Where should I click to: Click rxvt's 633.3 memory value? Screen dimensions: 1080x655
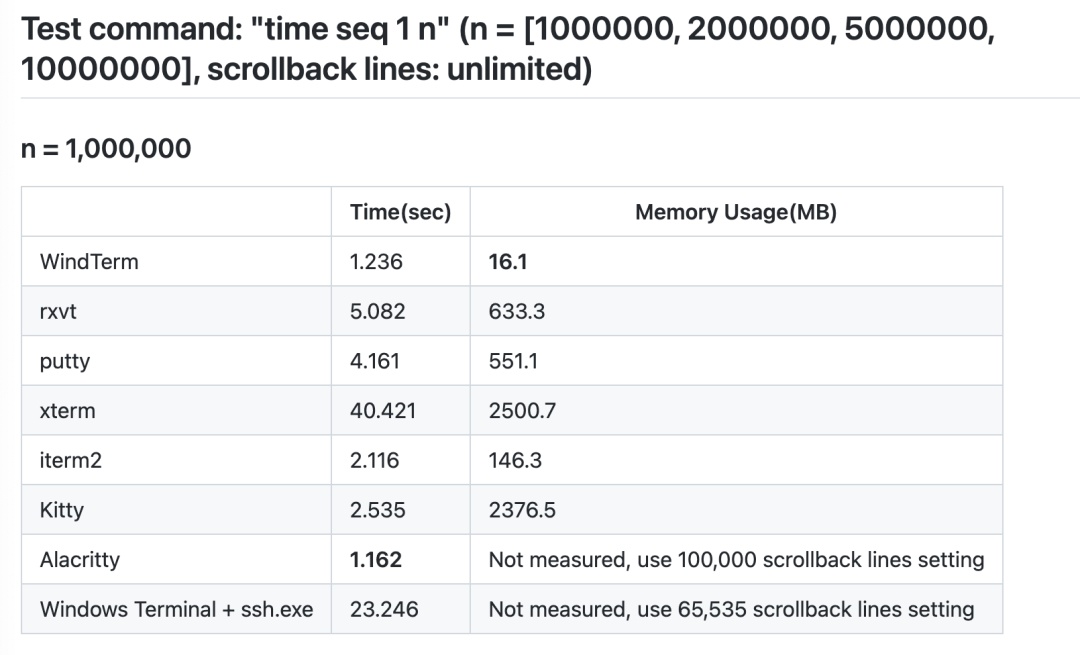(516, 311)
